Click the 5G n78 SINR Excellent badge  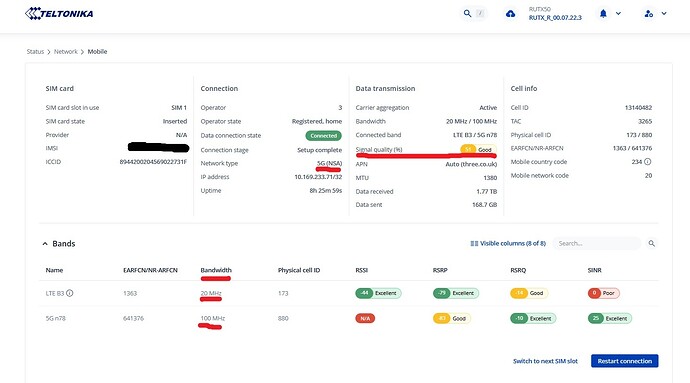point(609,318)
